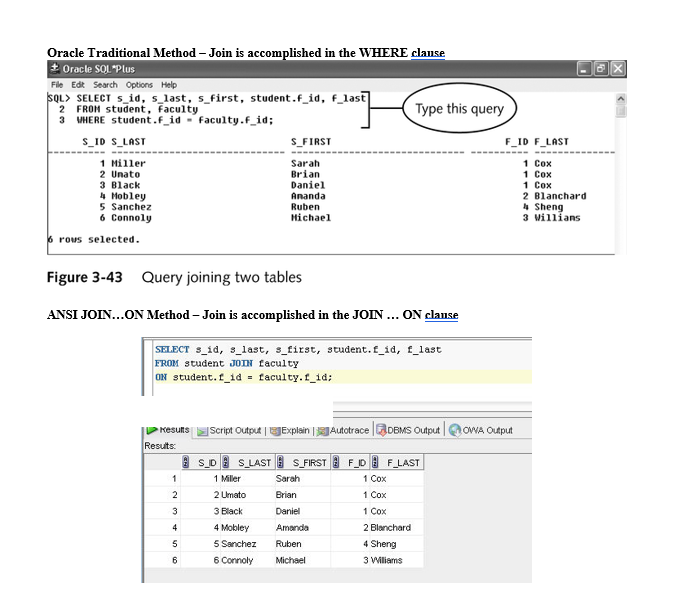Click Williams in SQL*Plus output
Viewport: 677px width, 598px height.
click(x=557, y=218)
